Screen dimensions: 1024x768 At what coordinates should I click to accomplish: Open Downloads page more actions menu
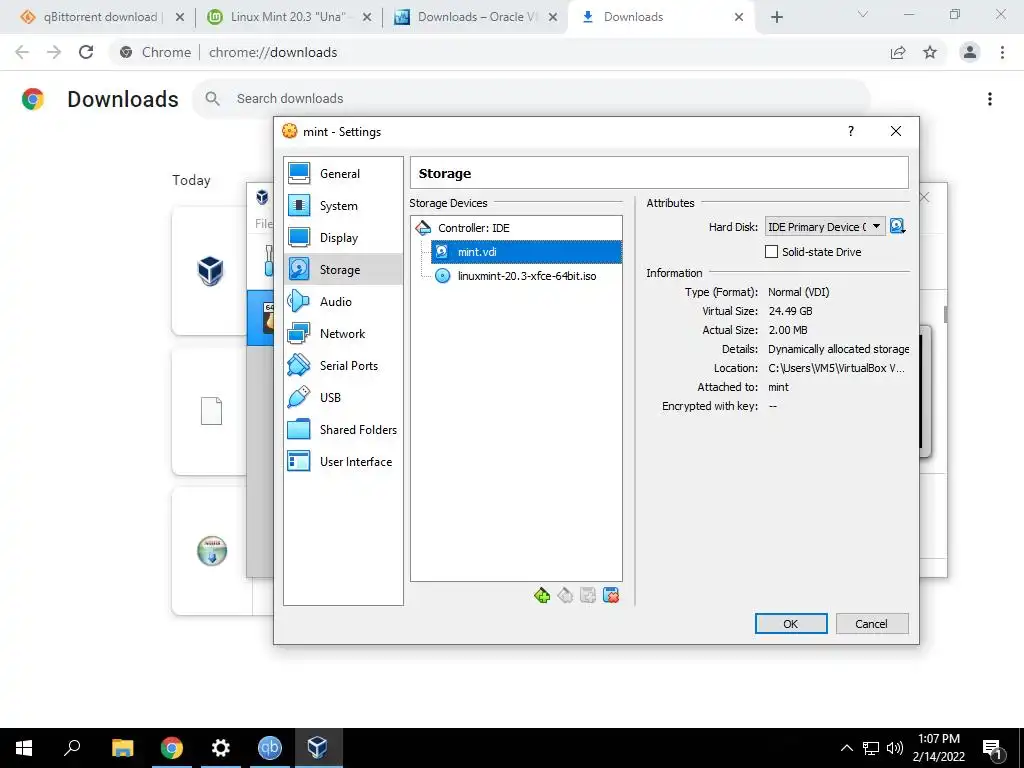990,99
